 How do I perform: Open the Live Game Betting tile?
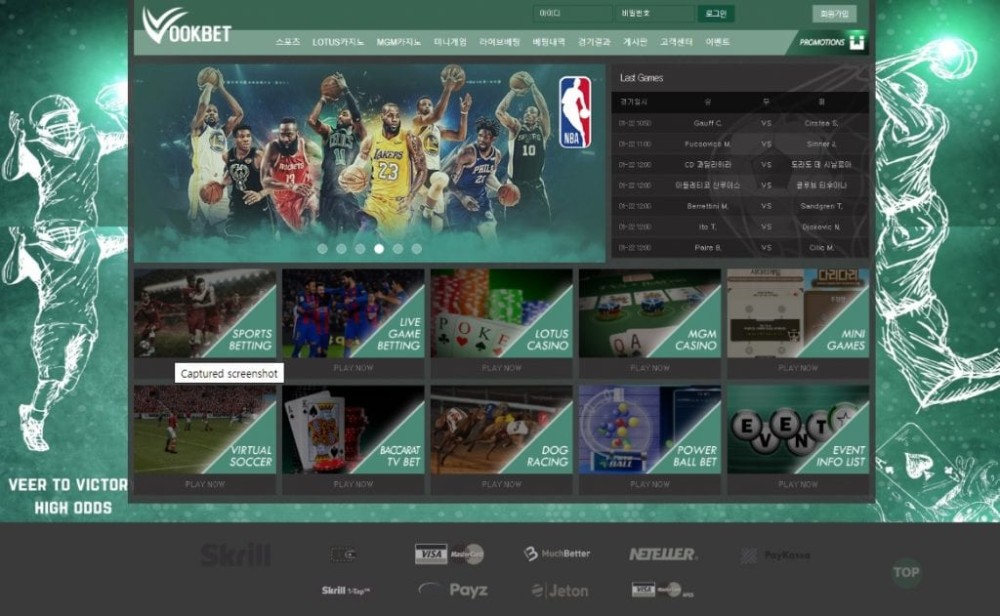(353, 313)
